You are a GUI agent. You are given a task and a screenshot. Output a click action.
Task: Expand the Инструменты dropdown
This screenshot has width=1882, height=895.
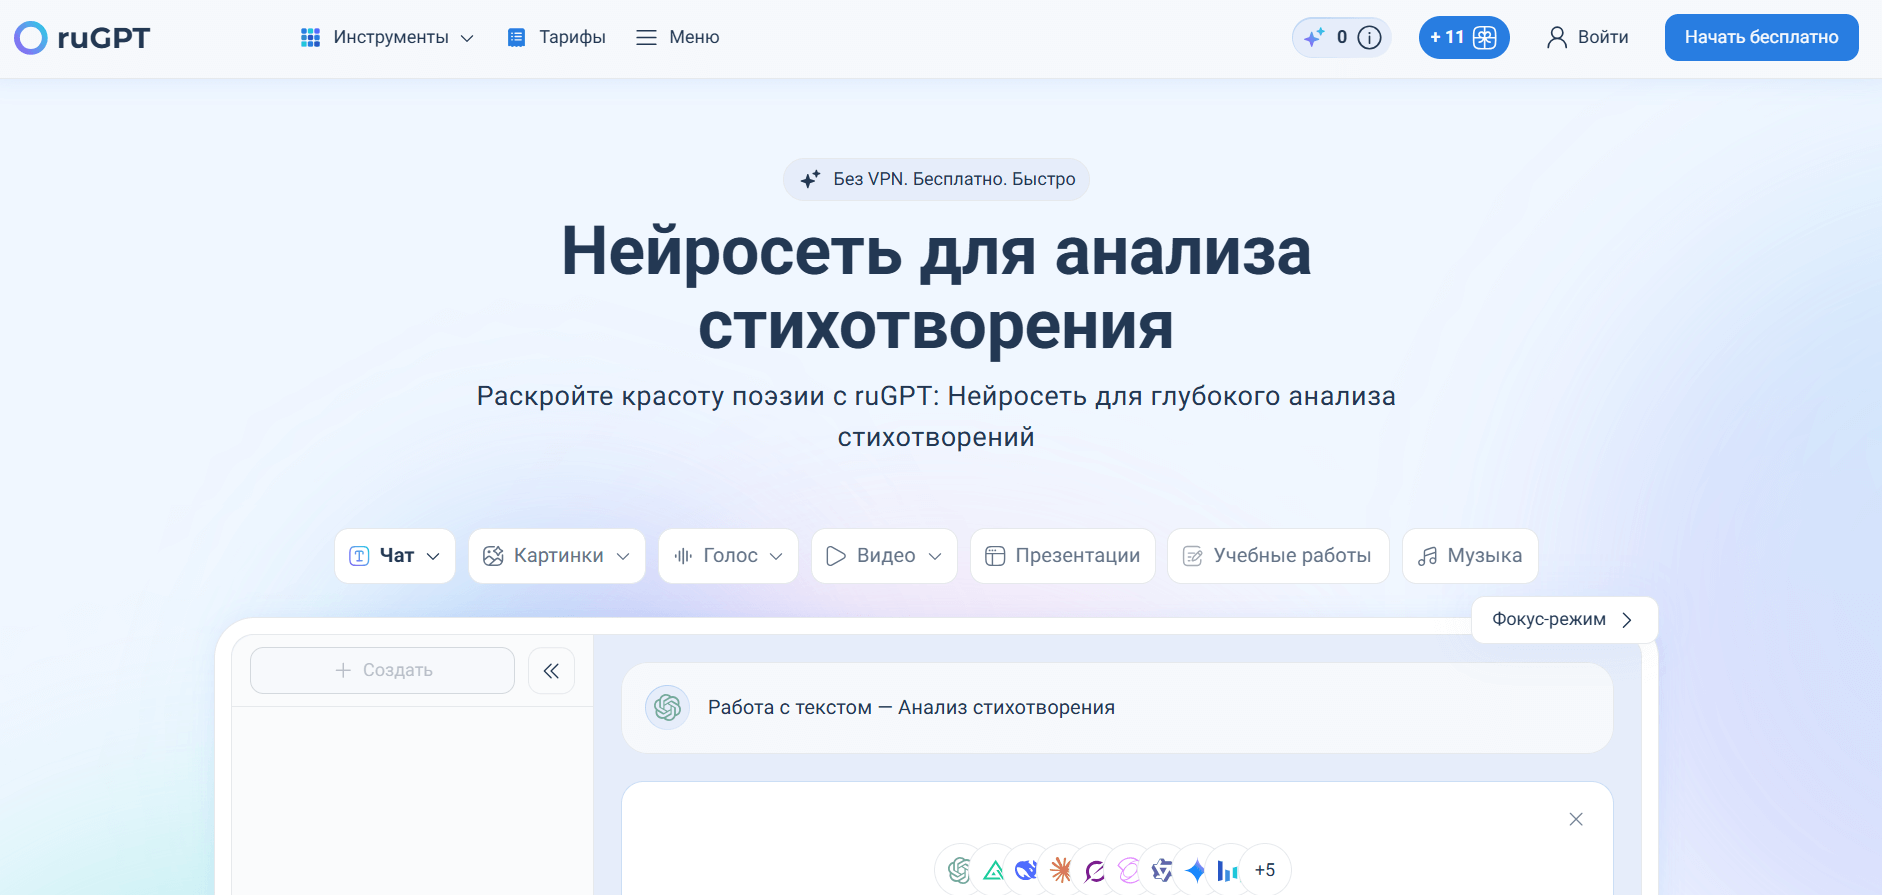[x=387, y=38]
